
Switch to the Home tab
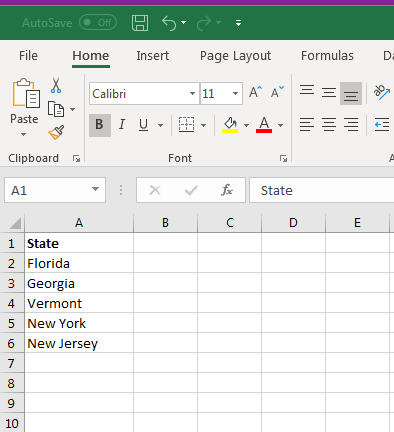[x=91, y=56]
